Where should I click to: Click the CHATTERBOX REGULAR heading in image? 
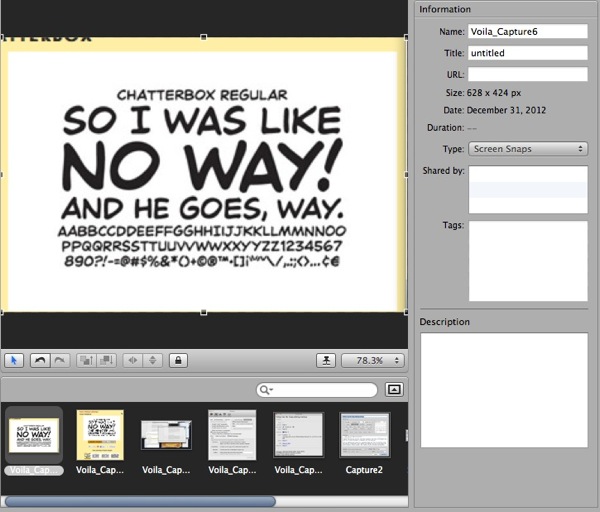point(202,95)
